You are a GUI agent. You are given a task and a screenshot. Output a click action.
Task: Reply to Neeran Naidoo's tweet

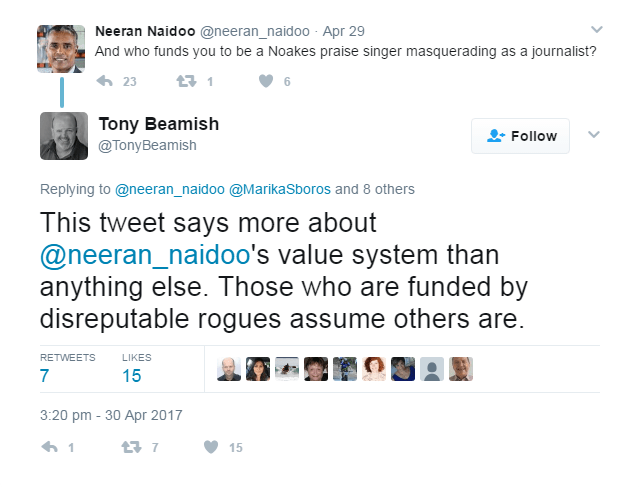point(104,82)
